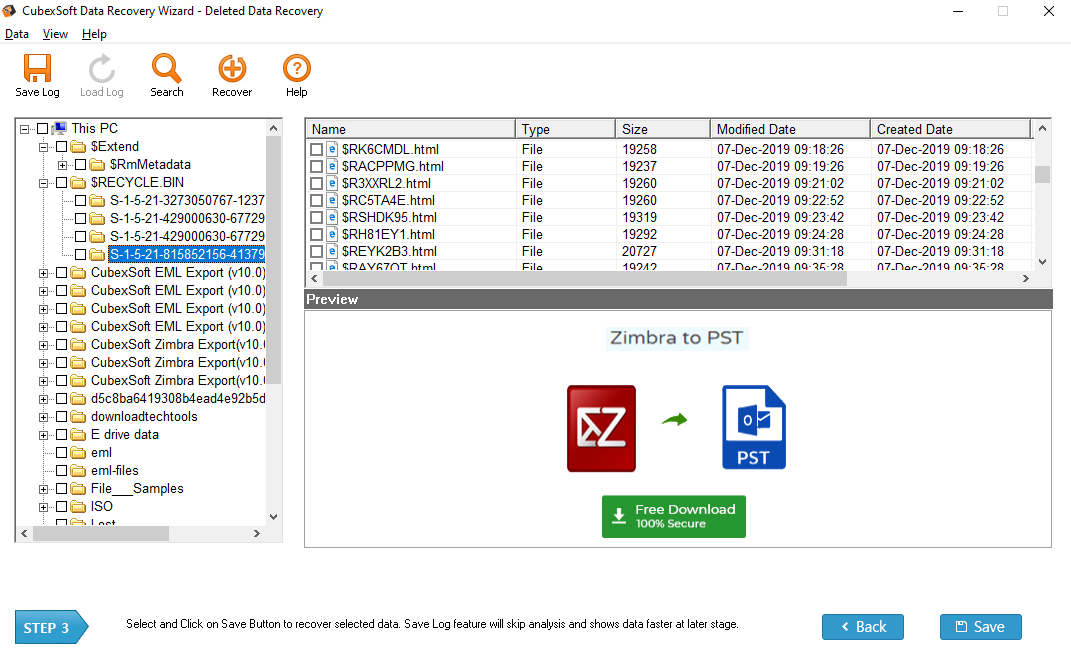
Task: Click the Zimbra logo in the preview
Action: pos(601,428)
